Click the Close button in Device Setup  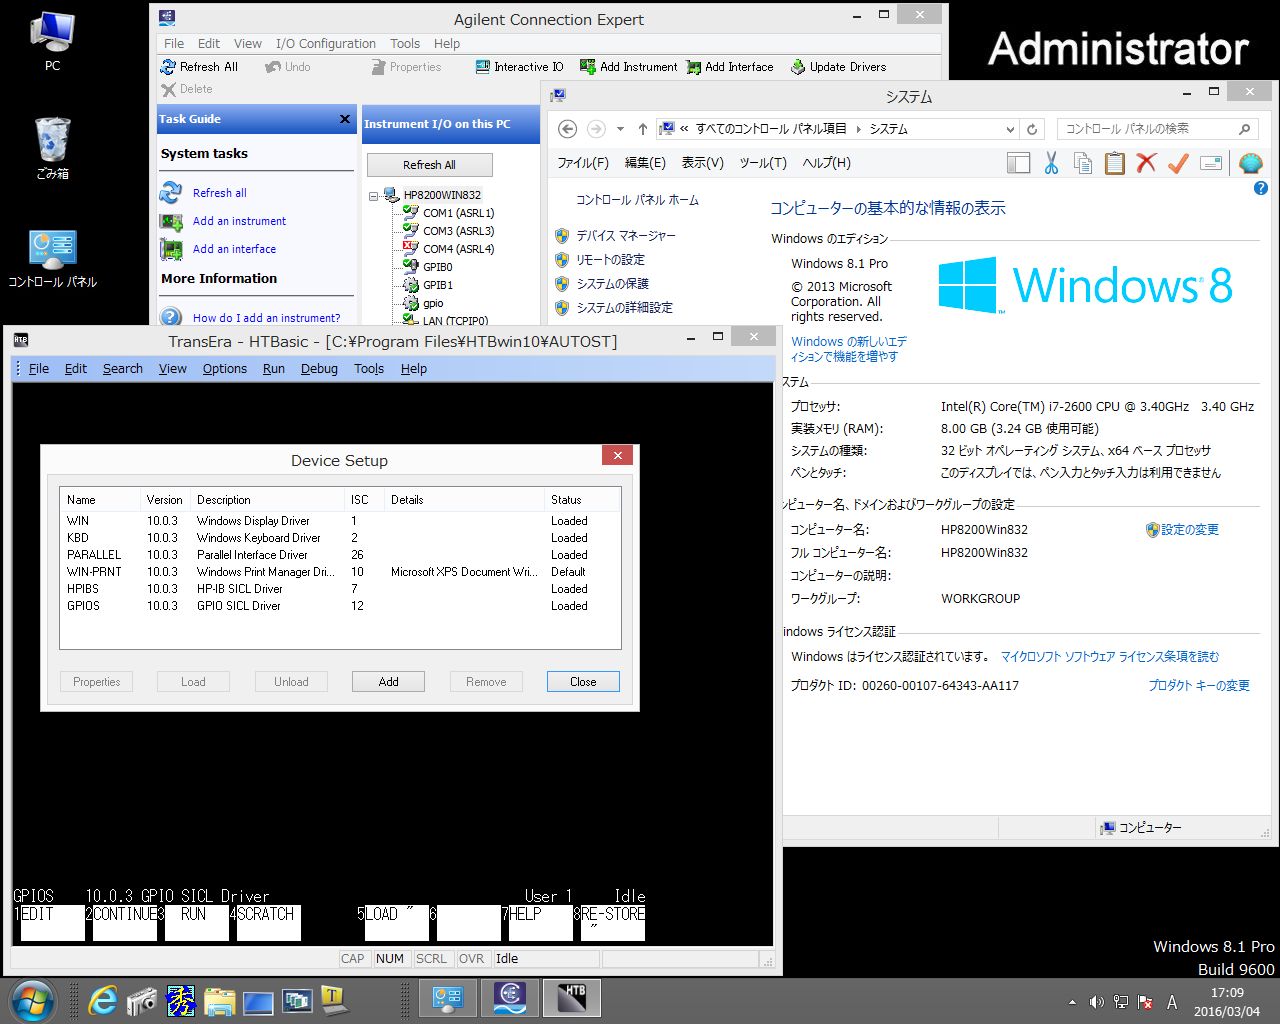coord(583,682)
